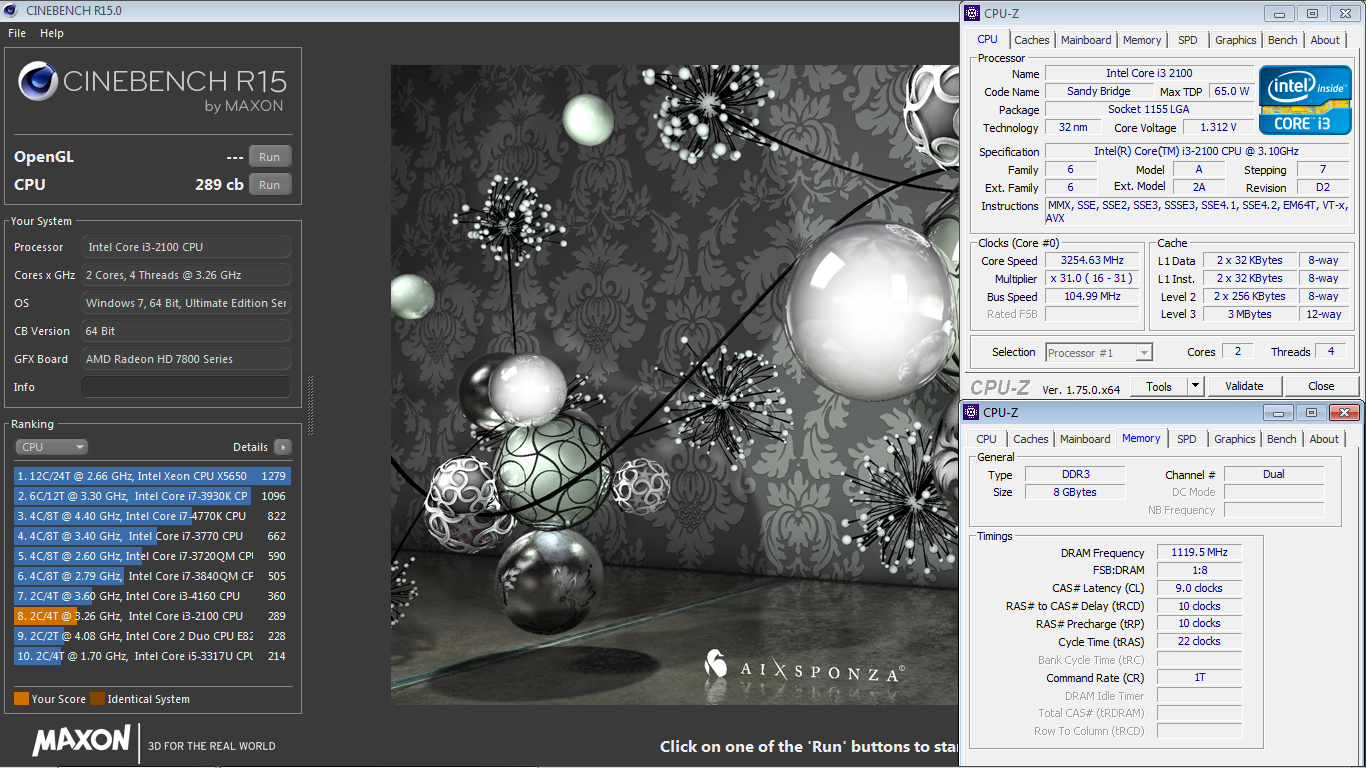Switch to Bench tab in lower CPU-Z
Viewport: 1366px width, 768px height.
1282,439
